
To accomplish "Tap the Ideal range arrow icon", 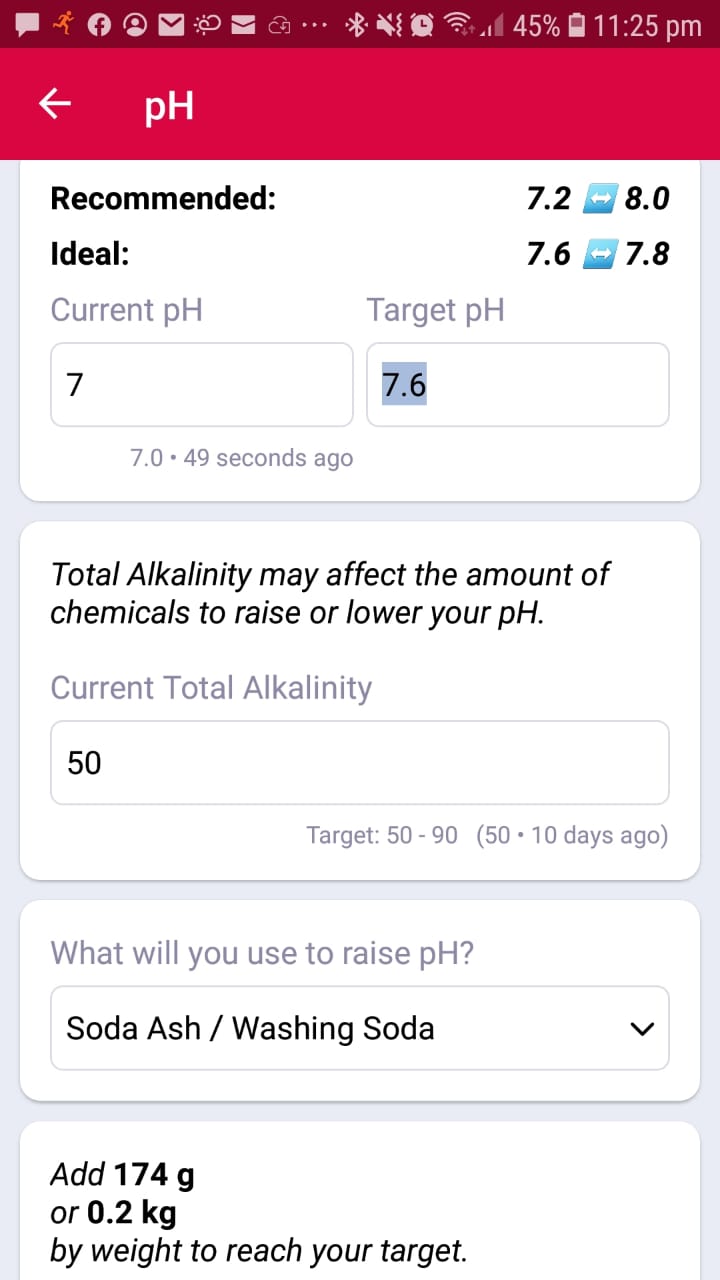I will [x=598, y=256].
